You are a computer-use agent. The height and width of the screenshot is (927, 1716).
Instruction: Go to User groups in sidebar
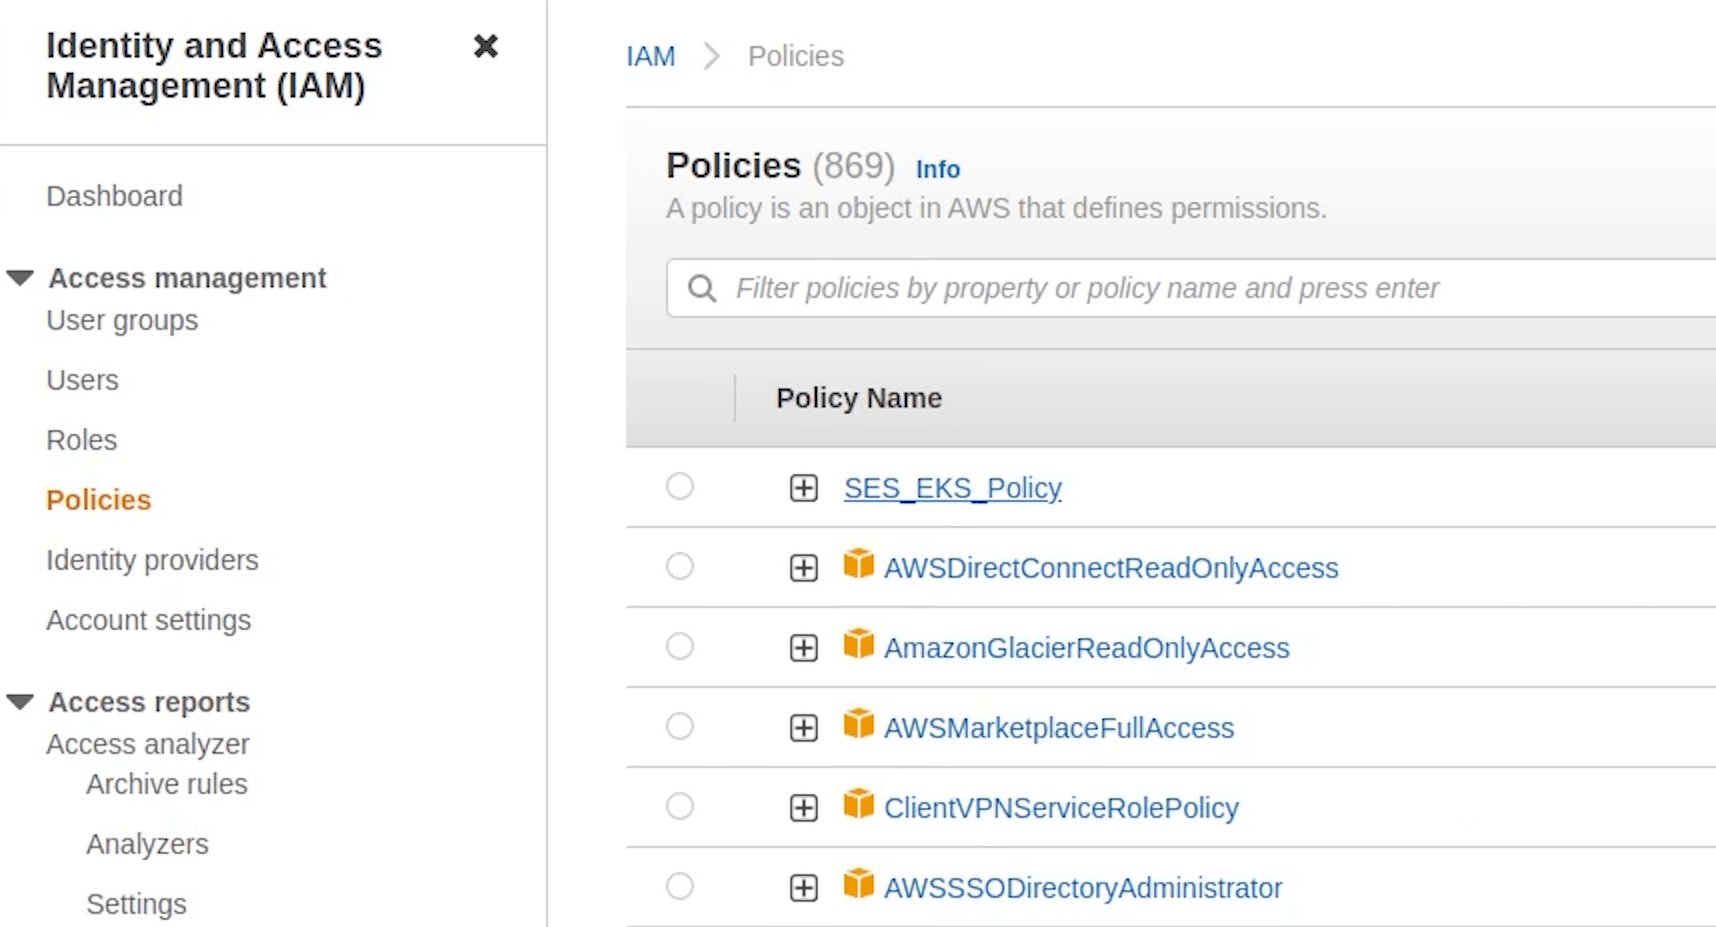122,320
